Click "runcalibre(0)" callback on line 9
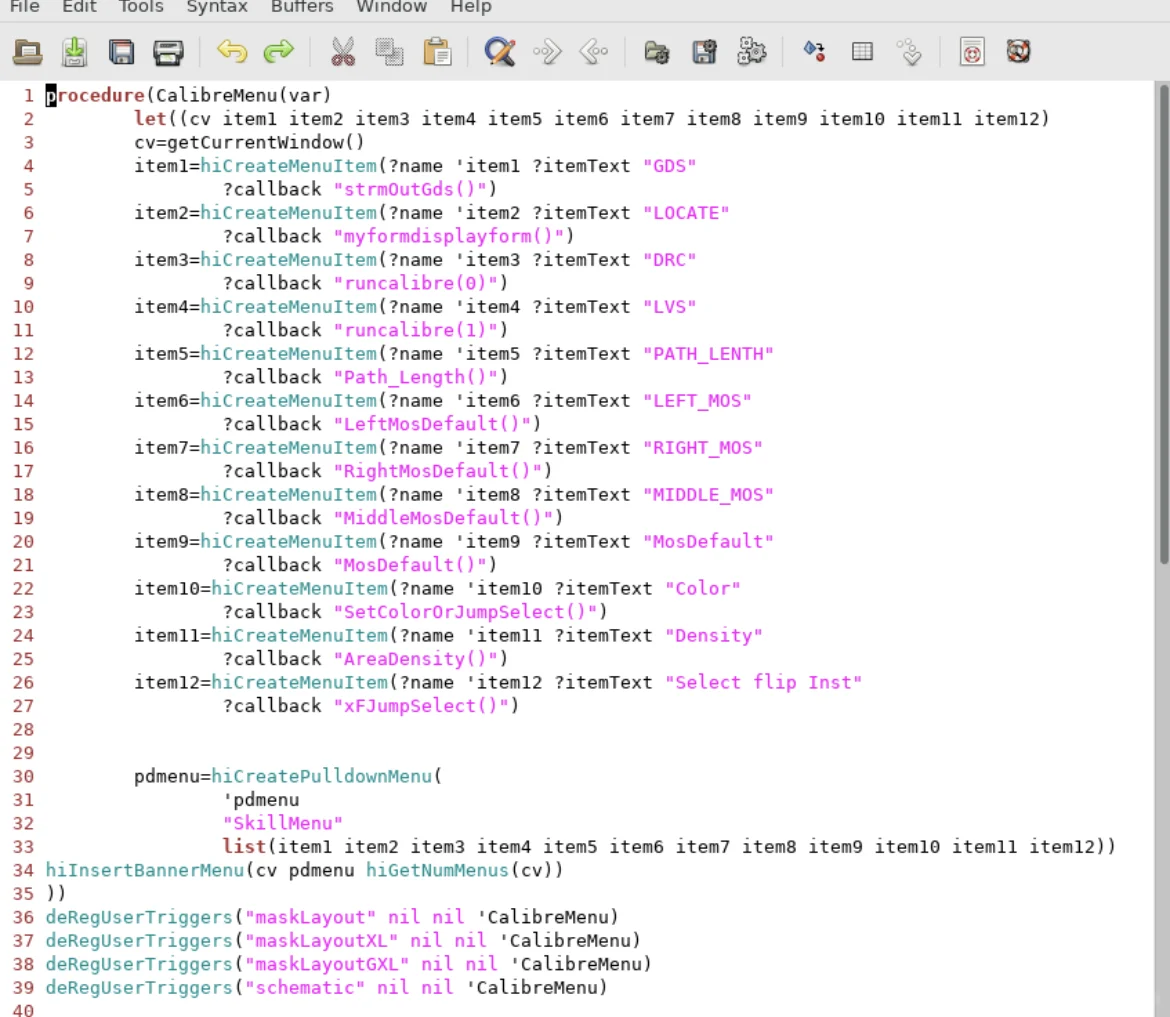This screenshot has width=1170, height=1017. pos(416,284)
